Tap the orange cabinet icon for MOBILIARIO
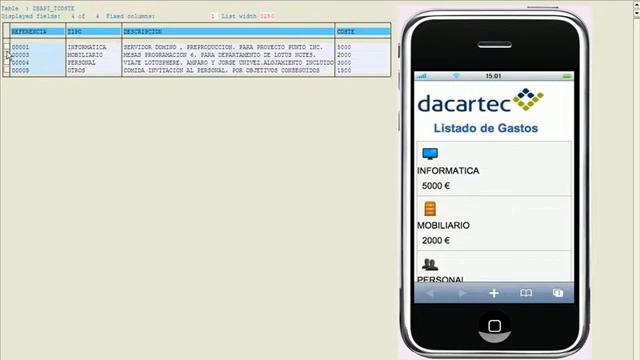Viewport: 640px width, 360px height. point(430,209)
